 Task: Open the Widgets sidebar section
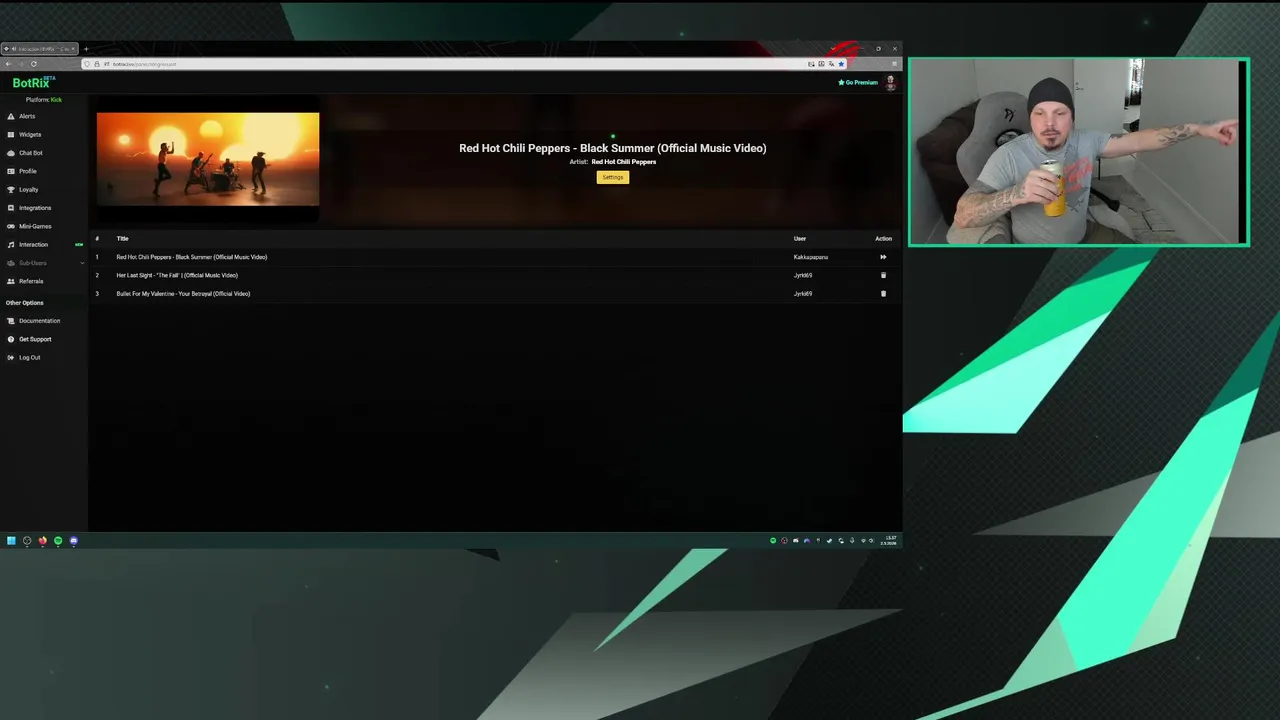[x=24, y=134]
